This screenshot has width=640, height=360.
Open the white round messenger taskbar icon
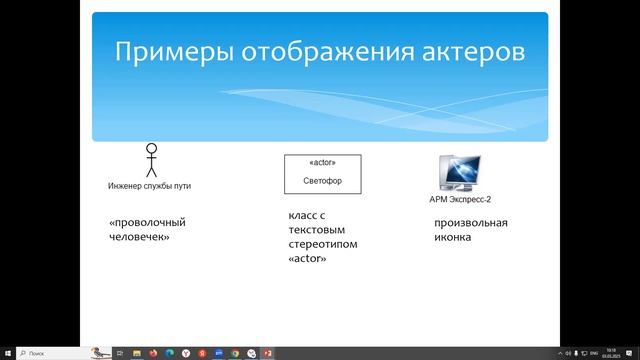(x=251, y=353)
